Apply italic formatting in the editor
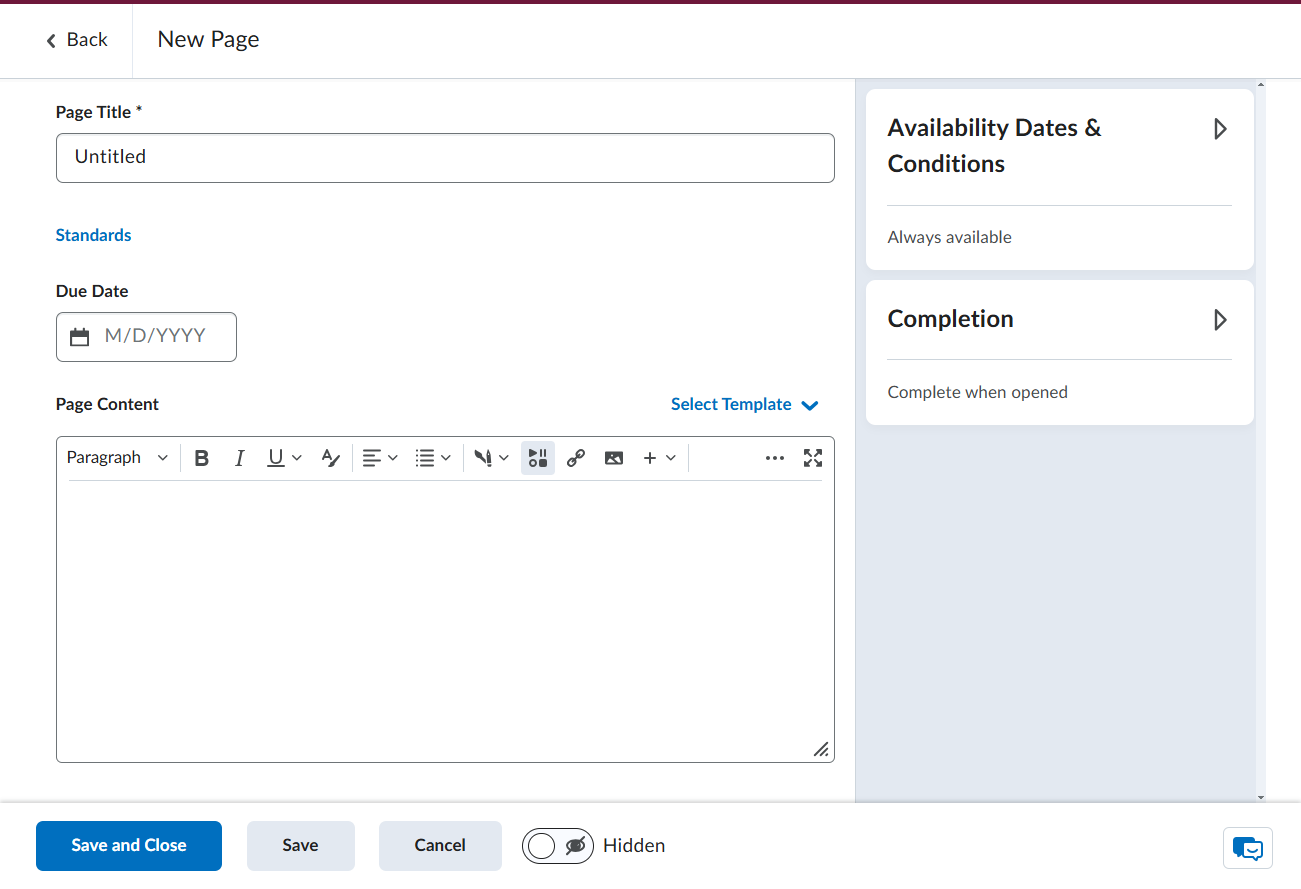 pyautogui.click(x=239, y=458)
